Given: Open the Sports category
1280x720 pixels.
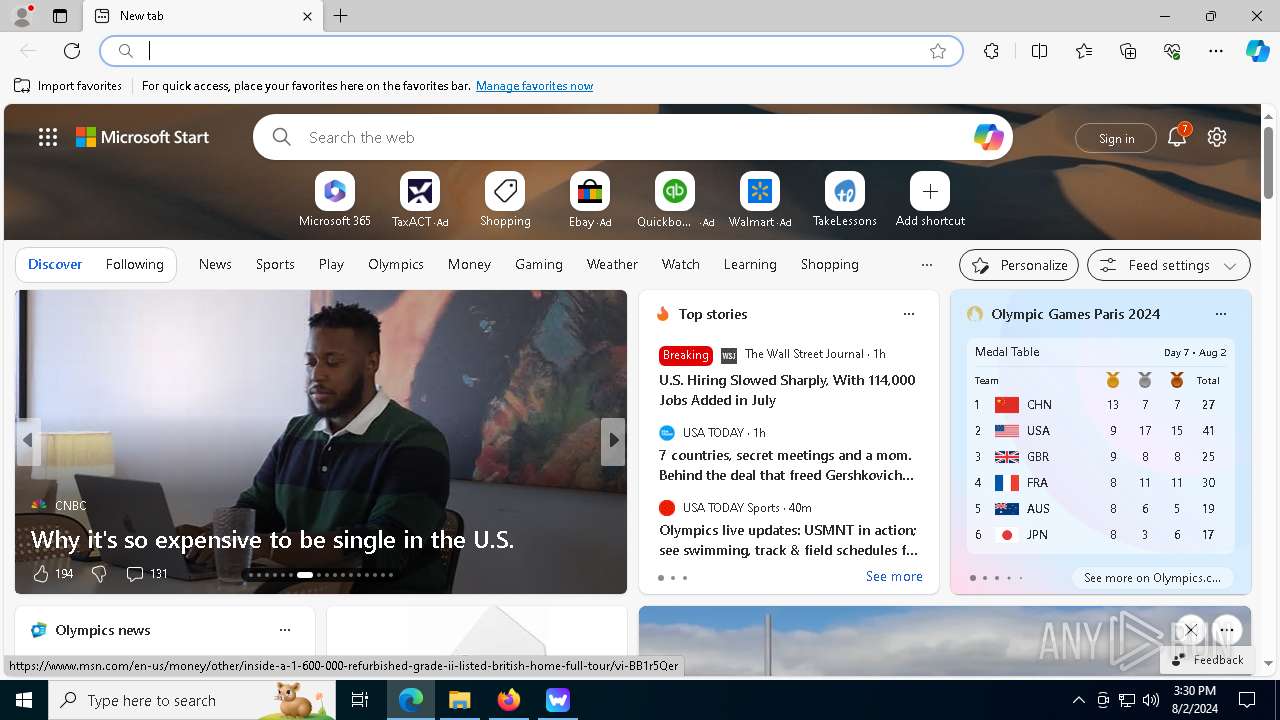Looking at the screenshot, I should click(275, 265).
